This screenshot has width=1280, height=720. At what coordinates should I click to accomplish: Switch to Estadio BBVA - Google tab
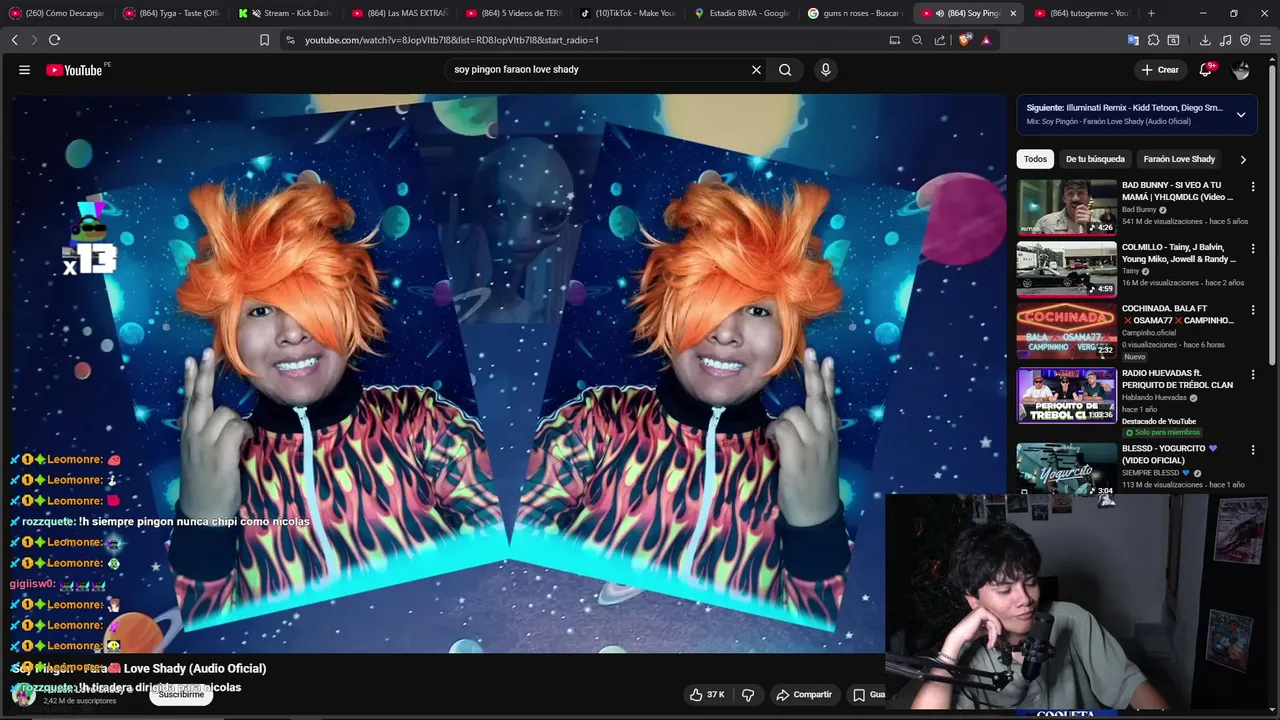(742, 13)
